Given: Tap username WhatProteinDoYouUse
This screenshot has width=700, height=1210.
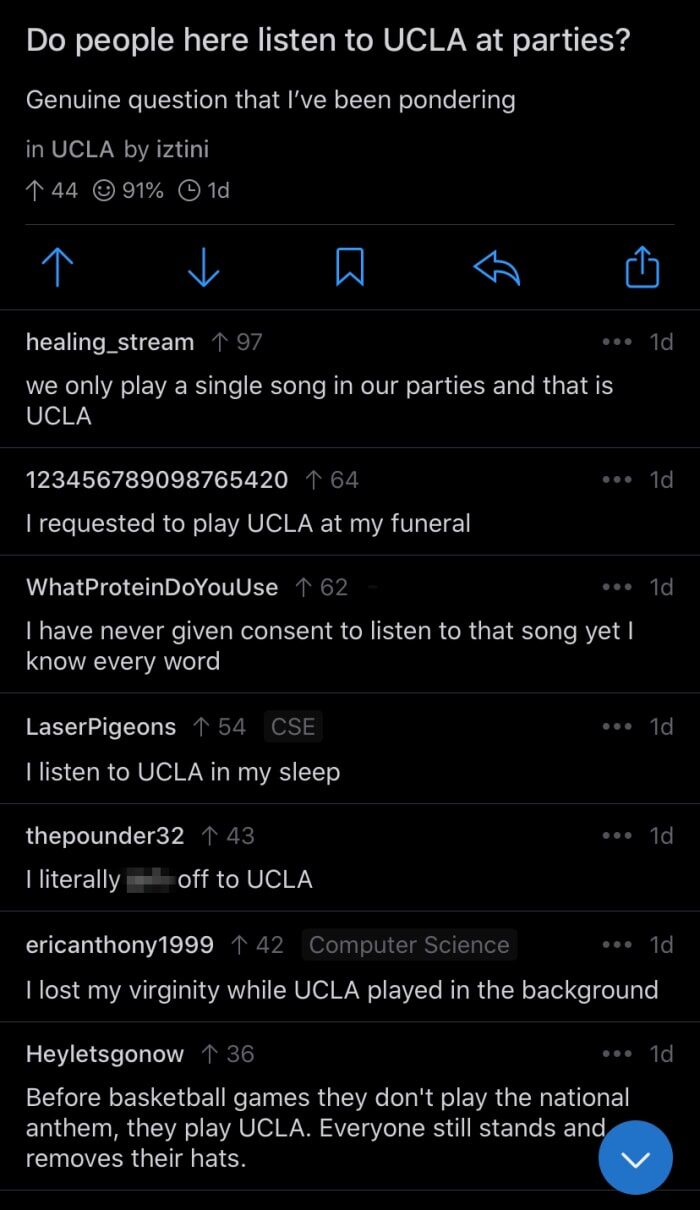Looking at the screenshot, I should tap(152, 587).
